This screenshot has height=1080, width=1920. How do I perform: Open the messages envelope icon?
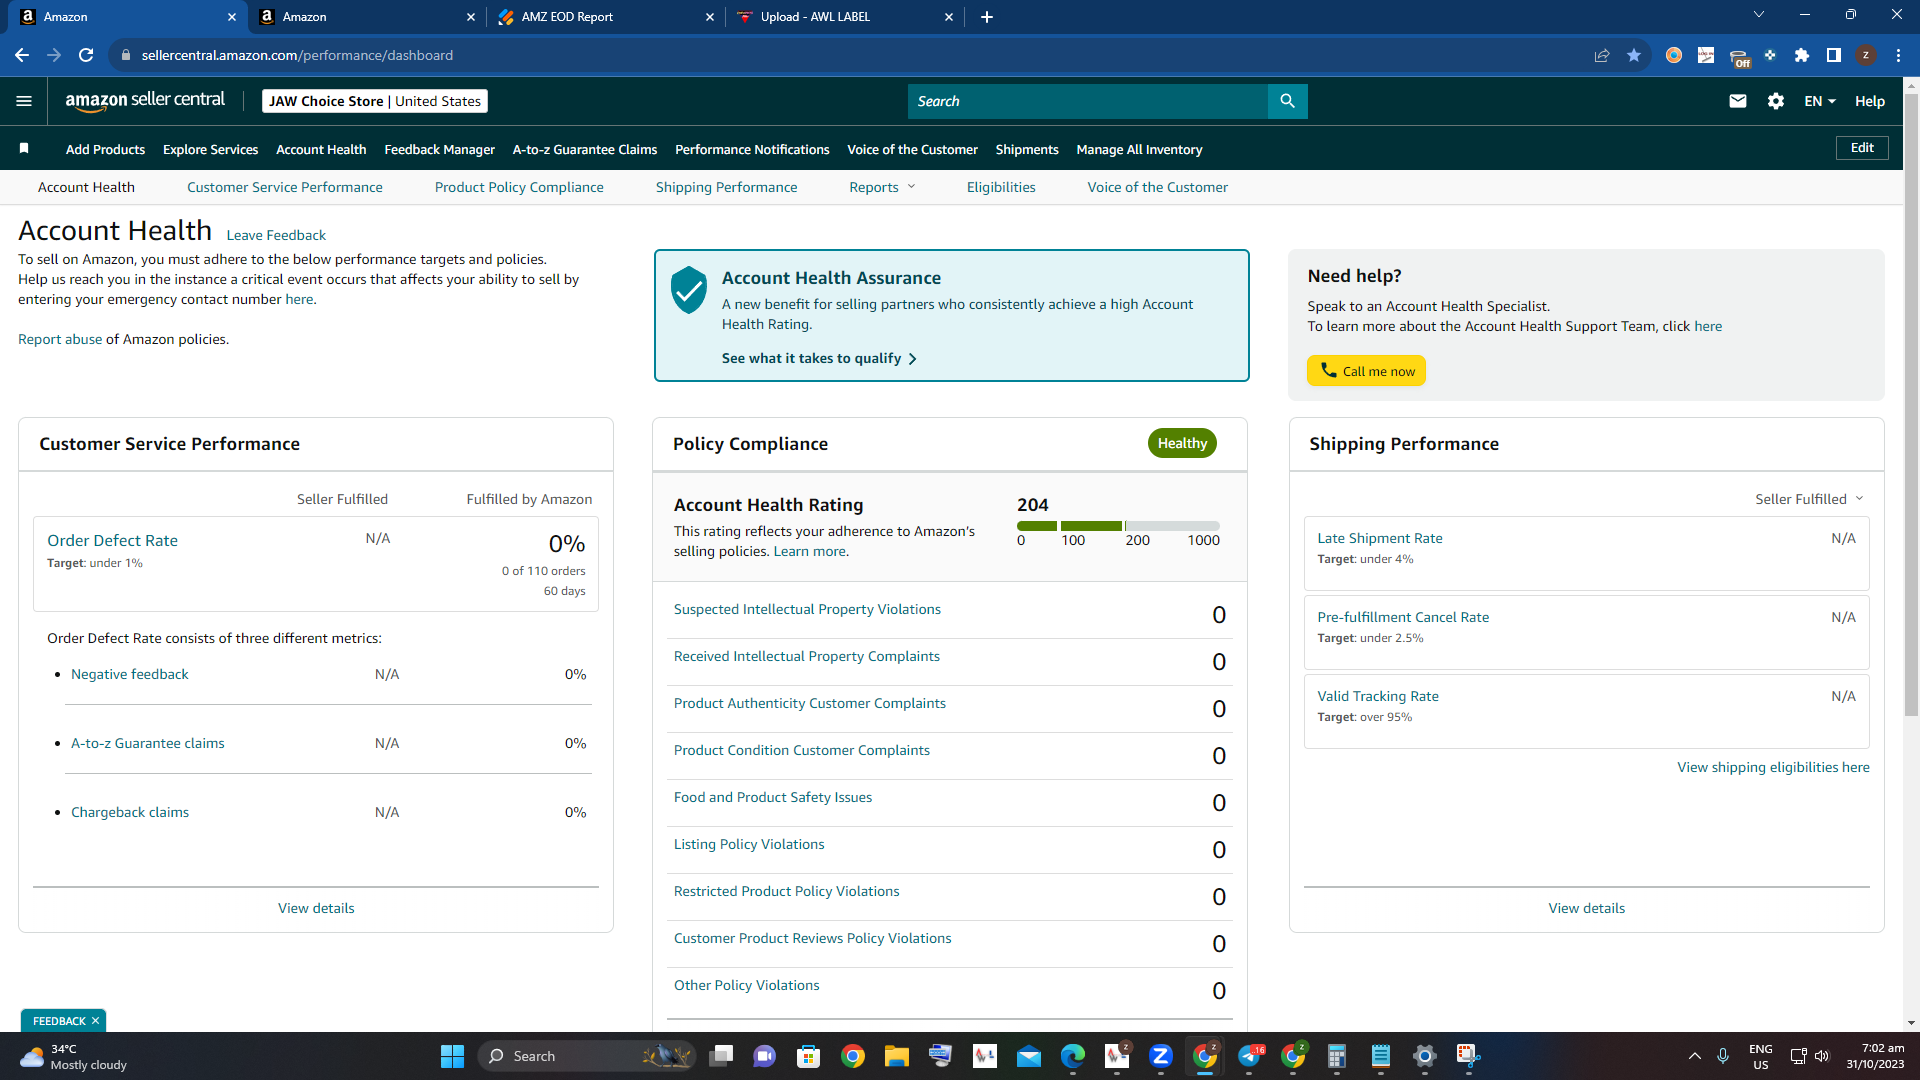1738,101
